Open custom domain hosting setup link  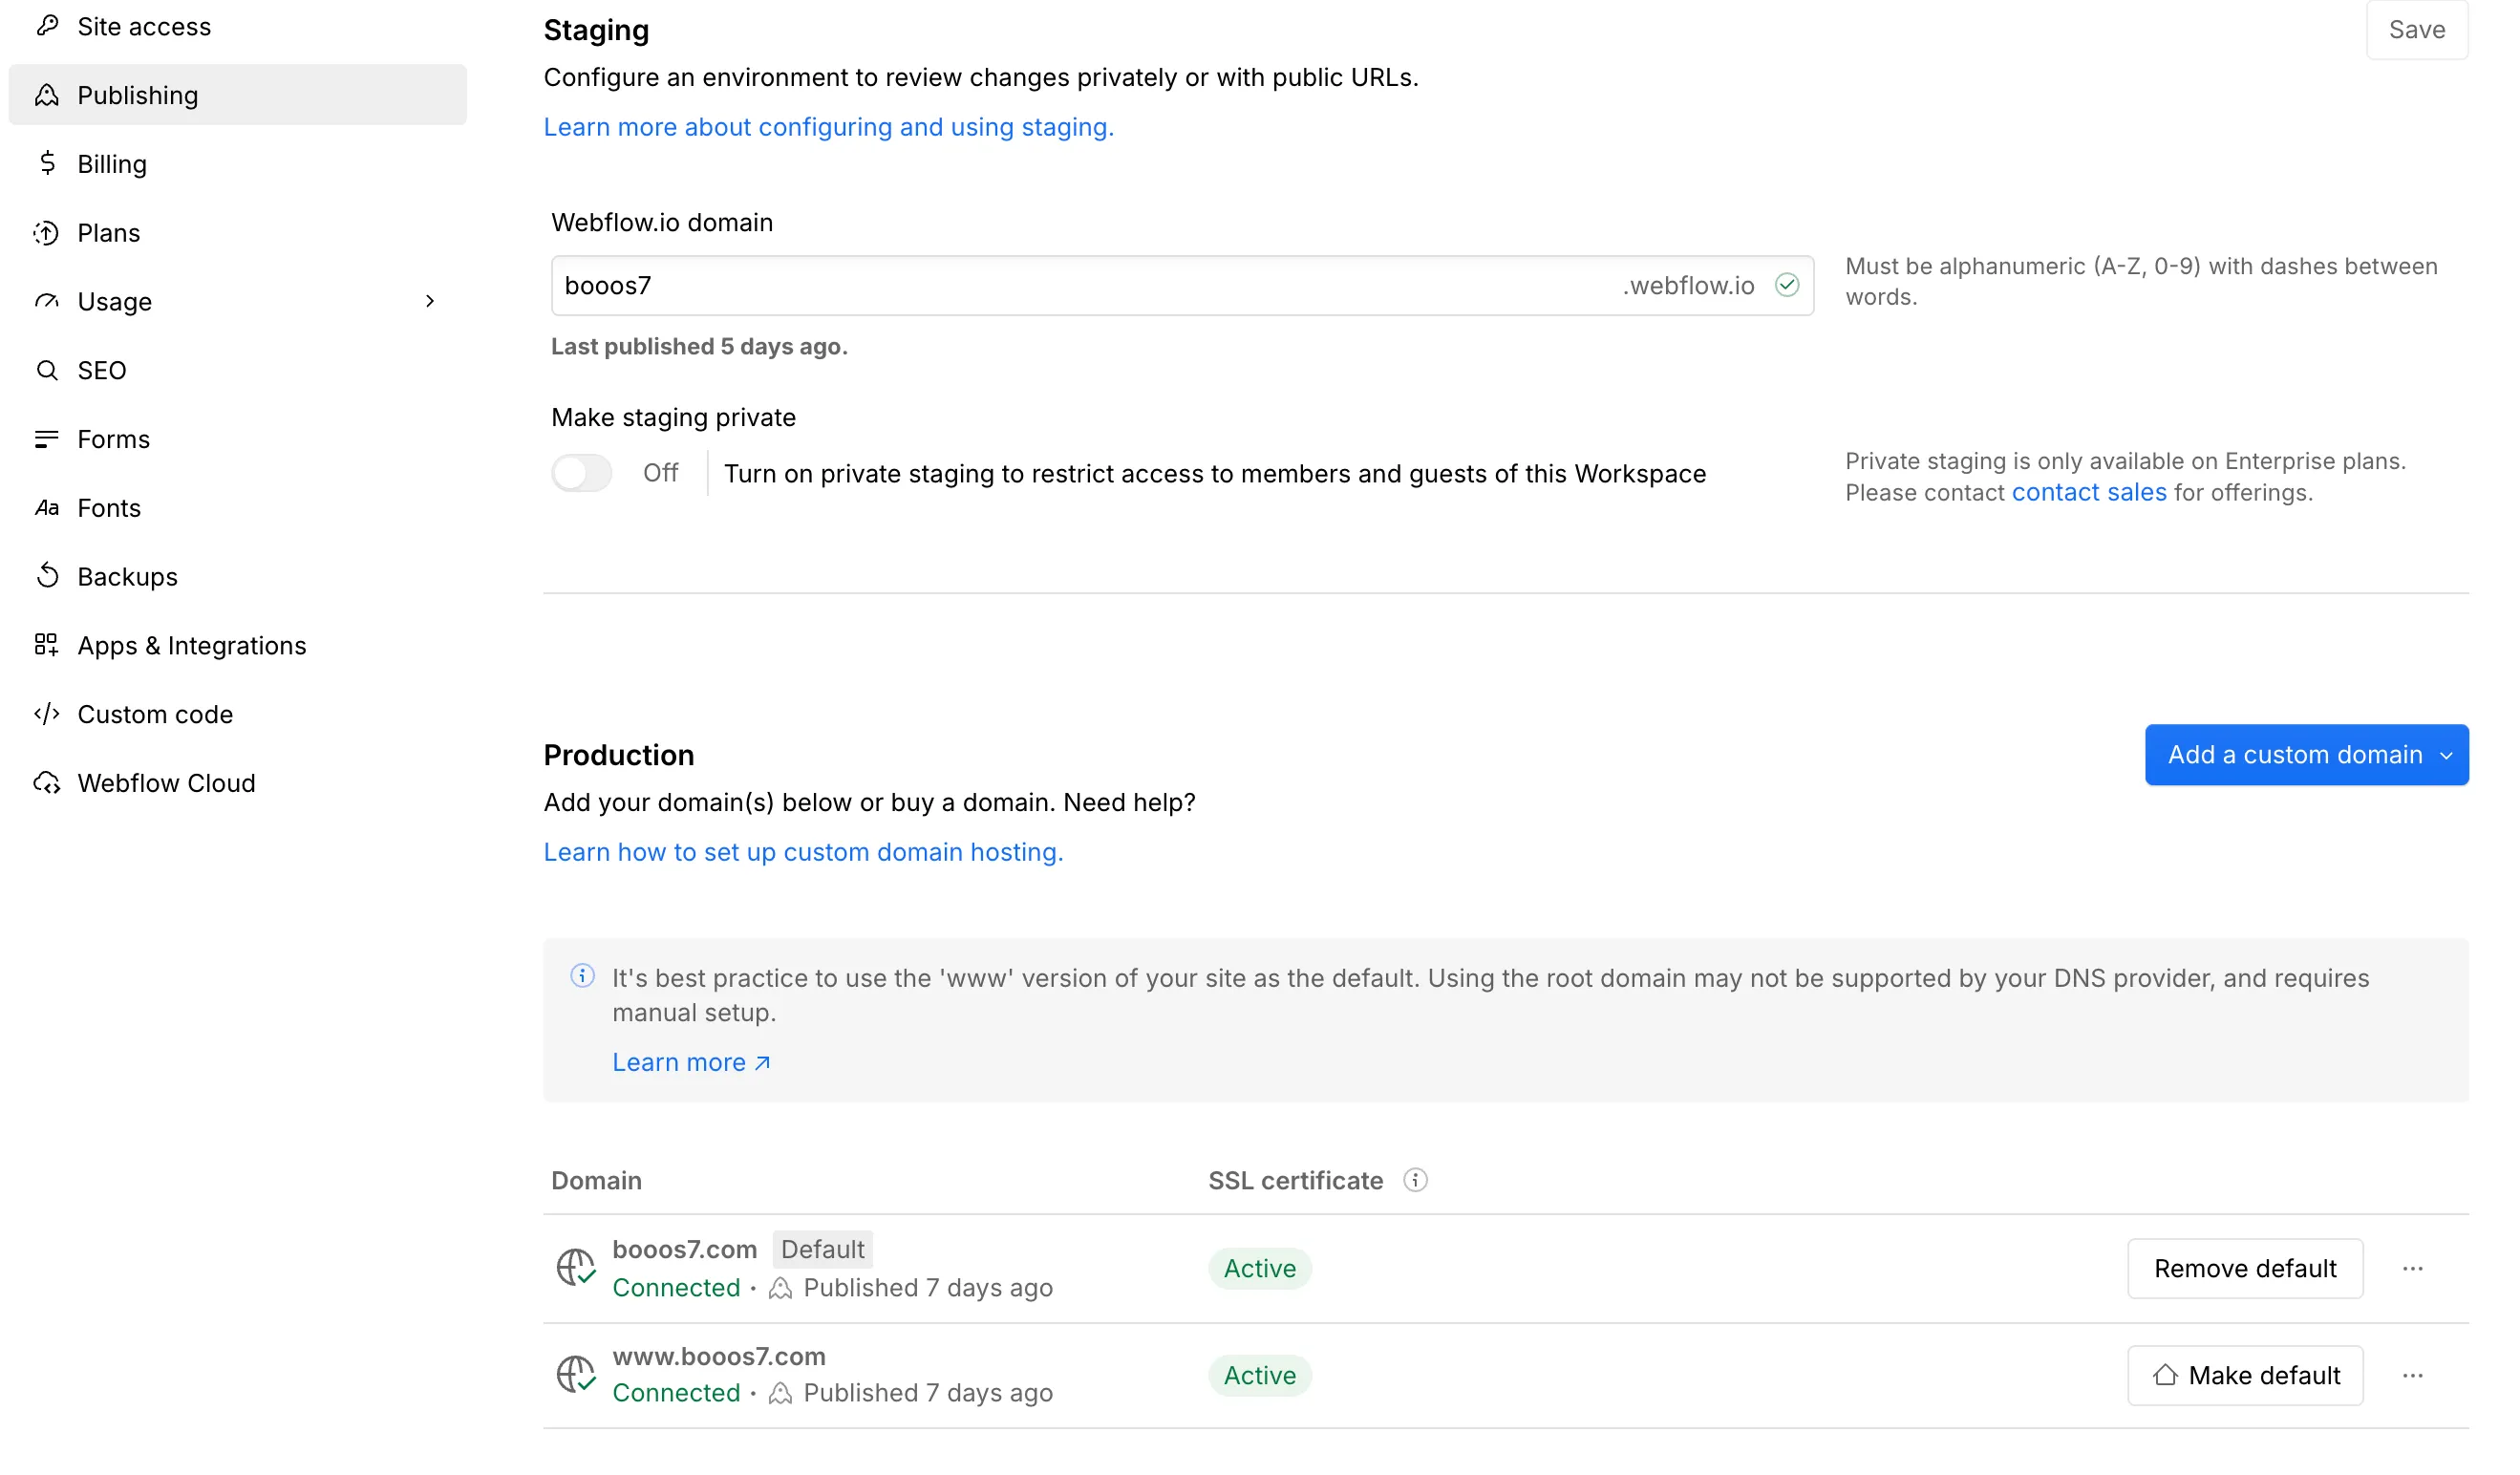[804, 853]
